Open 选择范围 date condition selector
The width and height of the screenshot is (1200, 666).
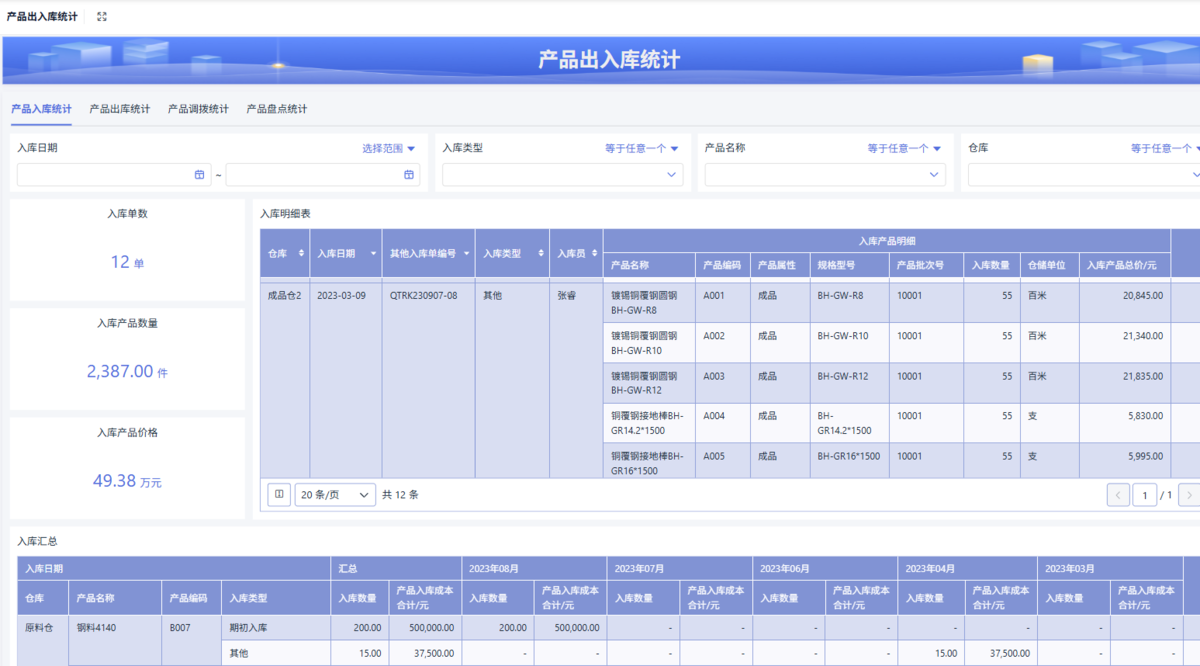pos(388,148)
